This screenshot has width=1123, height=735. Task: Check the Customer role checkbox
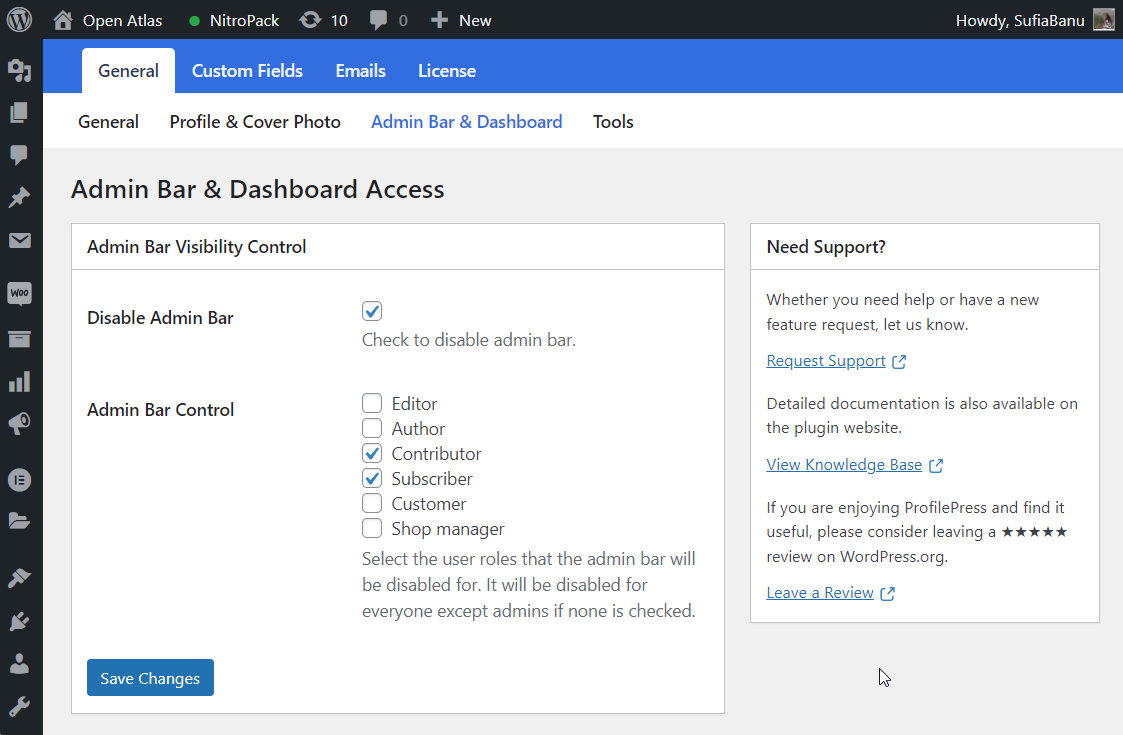[372, 504]
